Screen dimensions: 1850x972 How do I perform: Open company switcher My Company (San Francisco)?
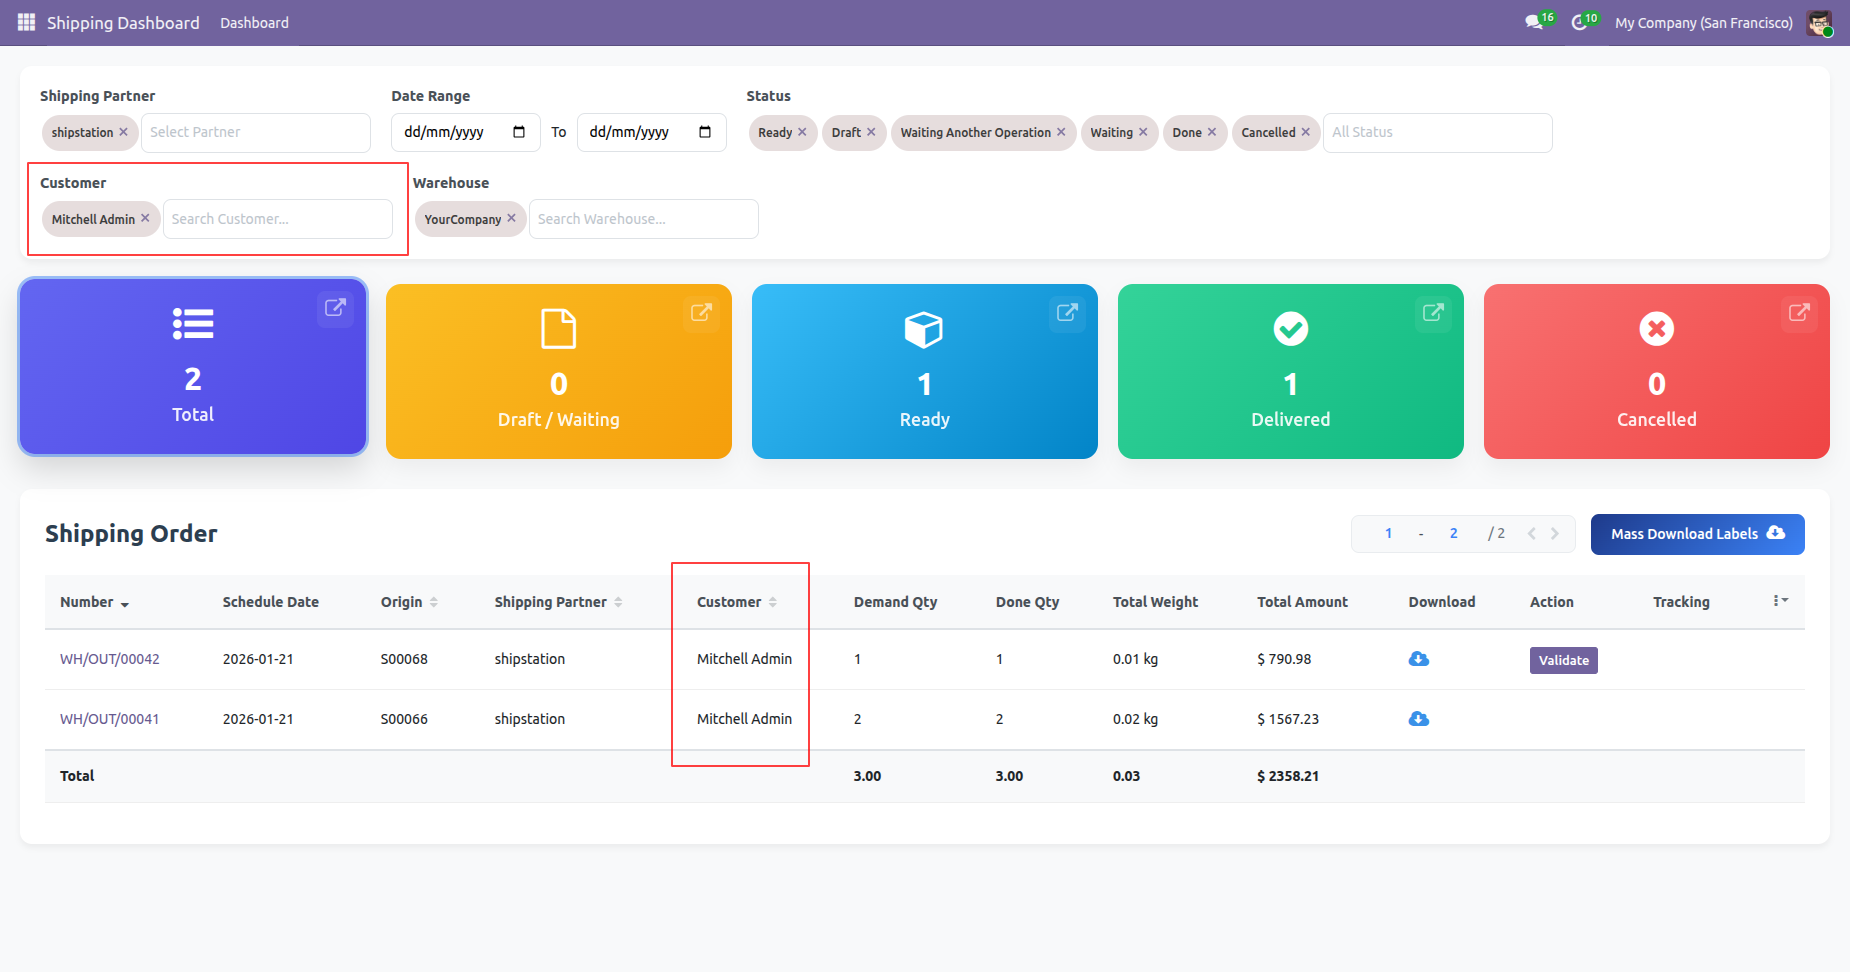point(1703,22)
